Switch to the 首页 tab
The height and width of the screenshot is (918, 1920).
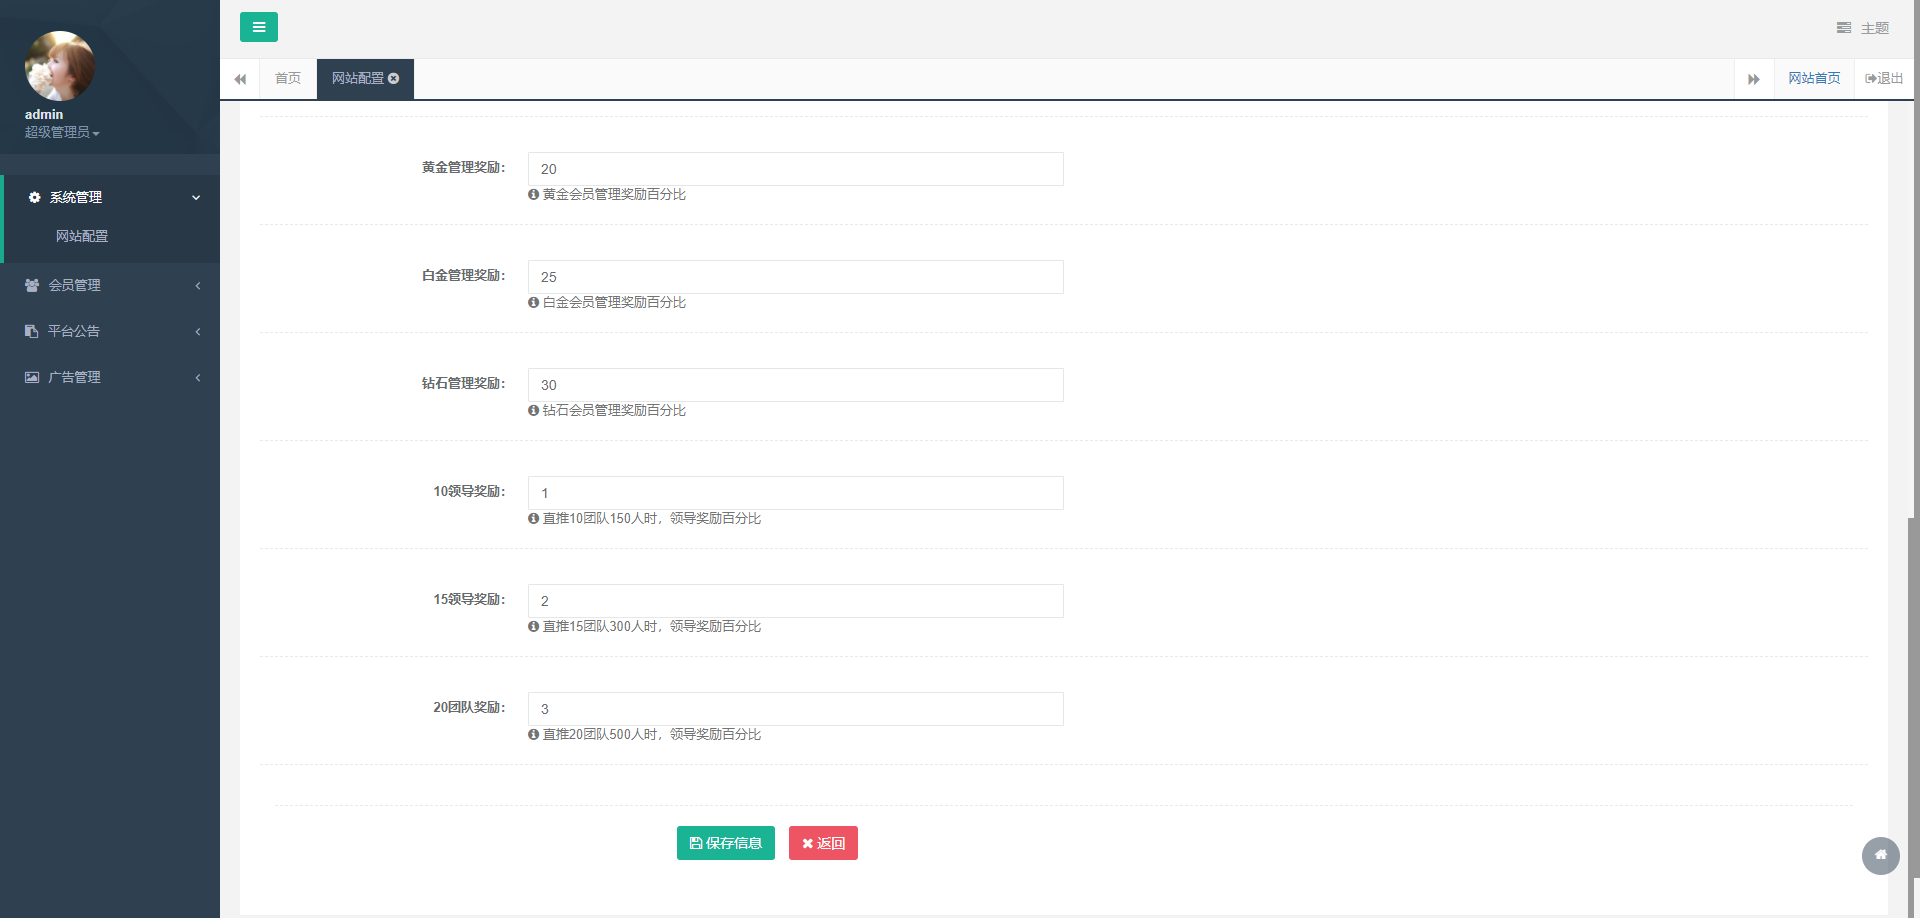[288, 78]
